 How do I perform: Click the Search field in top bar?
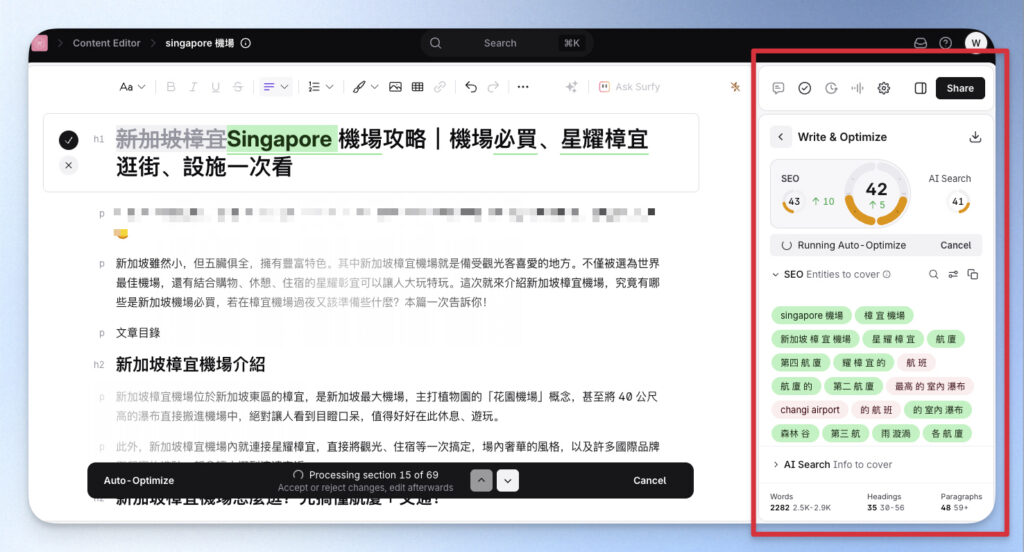pos(505,43)
